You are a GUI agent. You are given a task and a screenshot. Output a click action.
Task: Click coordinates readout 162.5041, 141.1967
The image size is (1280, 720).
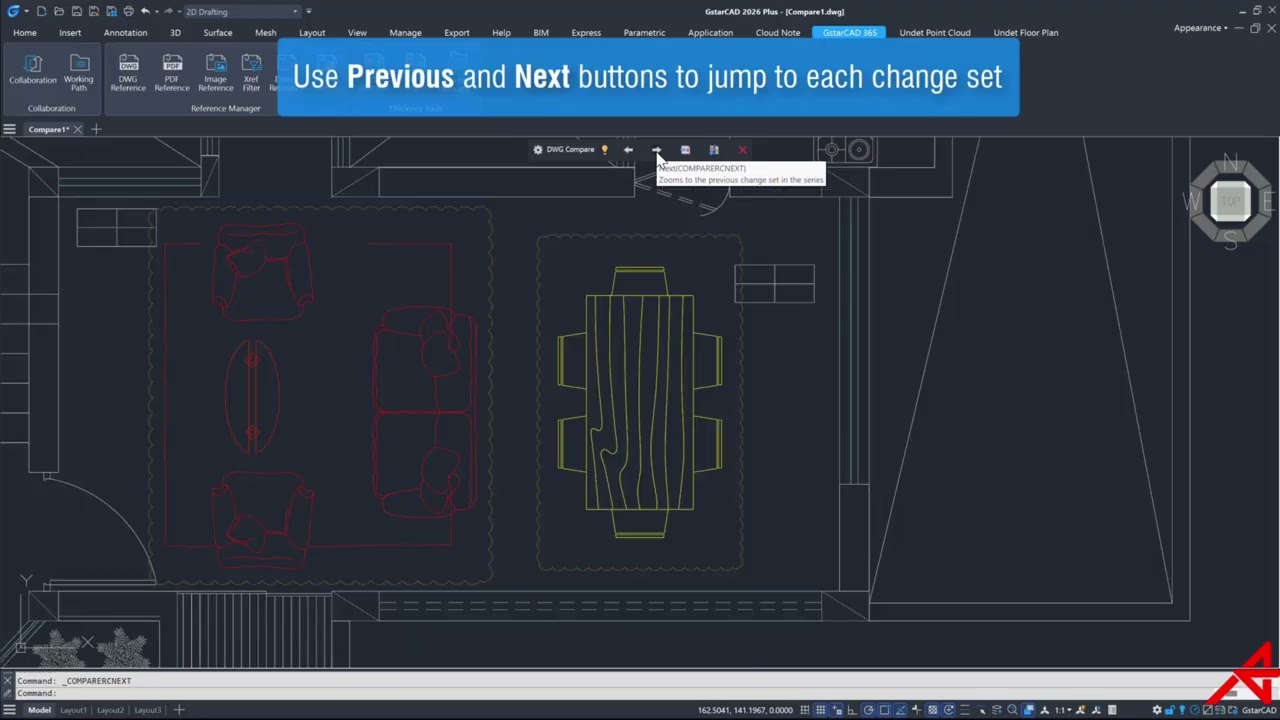(745, 710)
